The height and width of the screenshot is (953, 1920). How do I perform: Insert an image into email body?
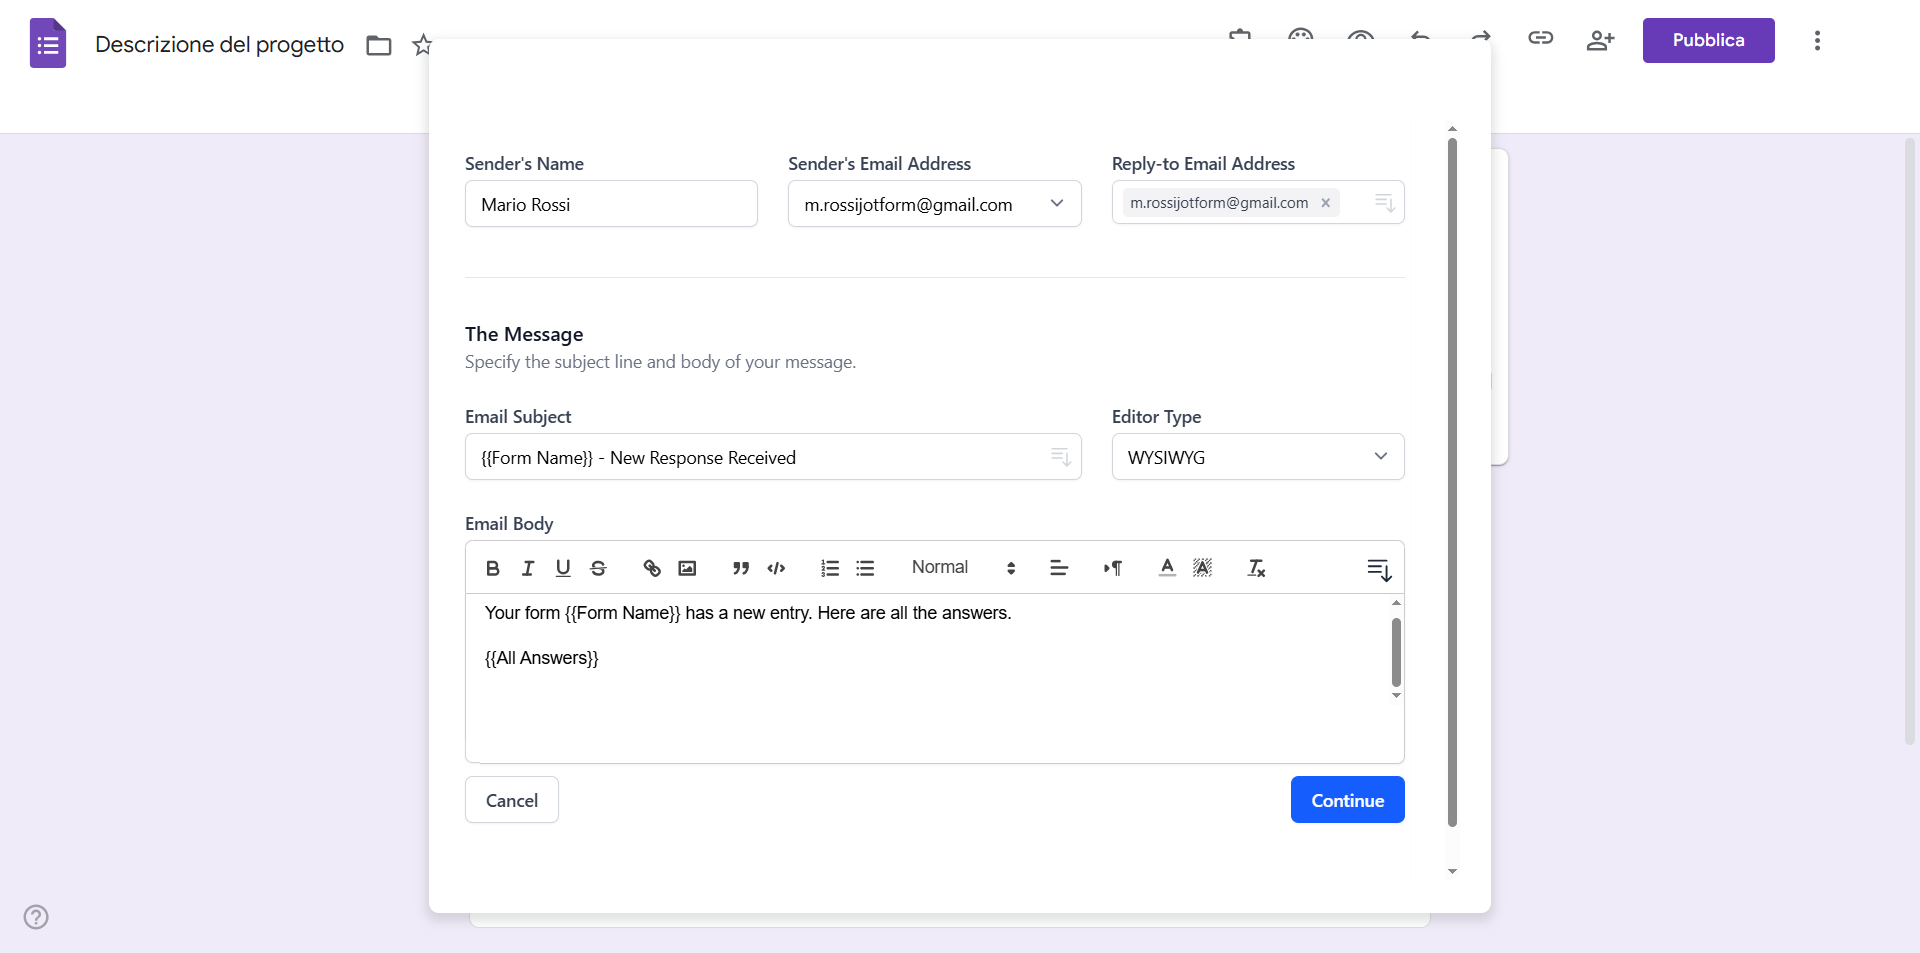click(x=687, y=568)
